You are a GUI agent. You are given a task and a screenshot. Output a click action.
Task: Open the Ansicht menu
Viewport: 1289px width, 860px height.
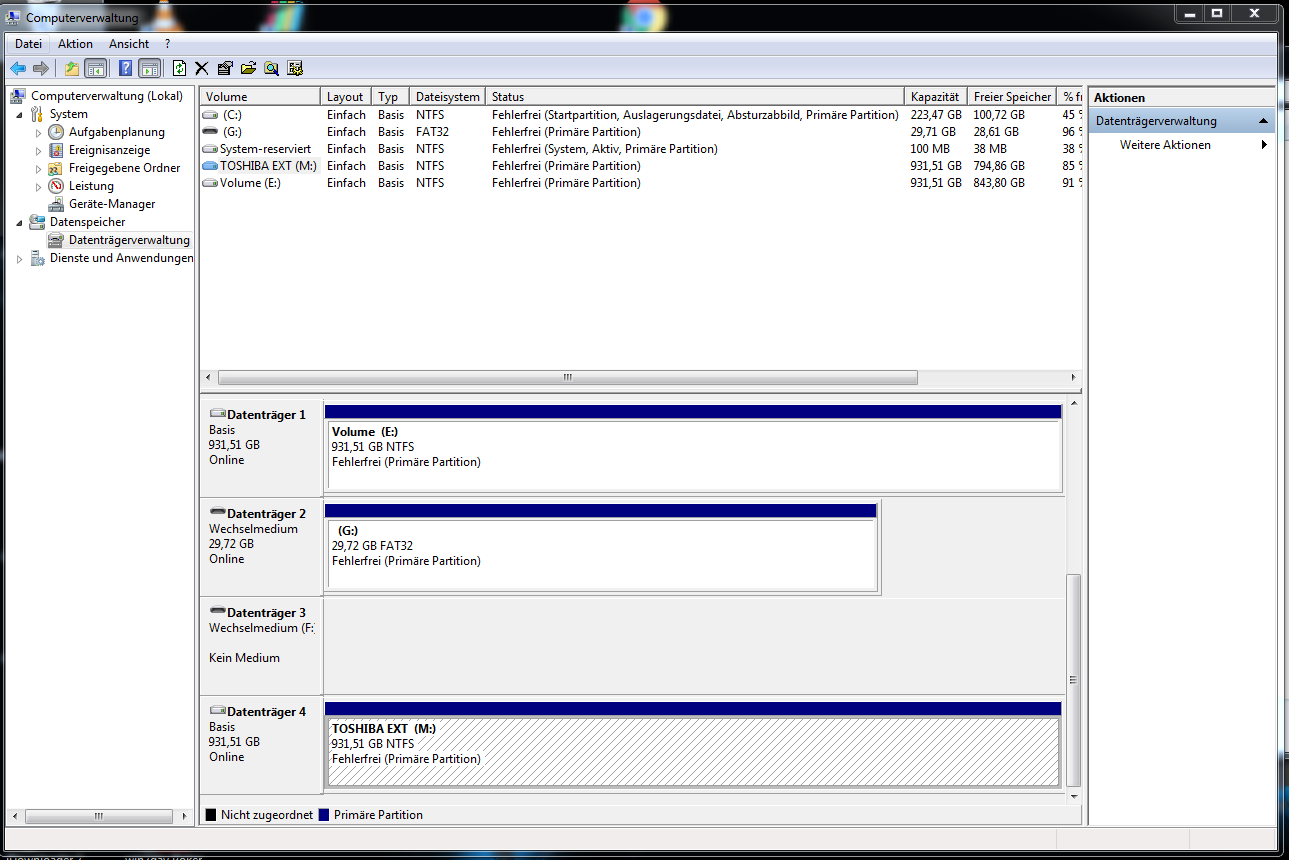click(129, 44)
